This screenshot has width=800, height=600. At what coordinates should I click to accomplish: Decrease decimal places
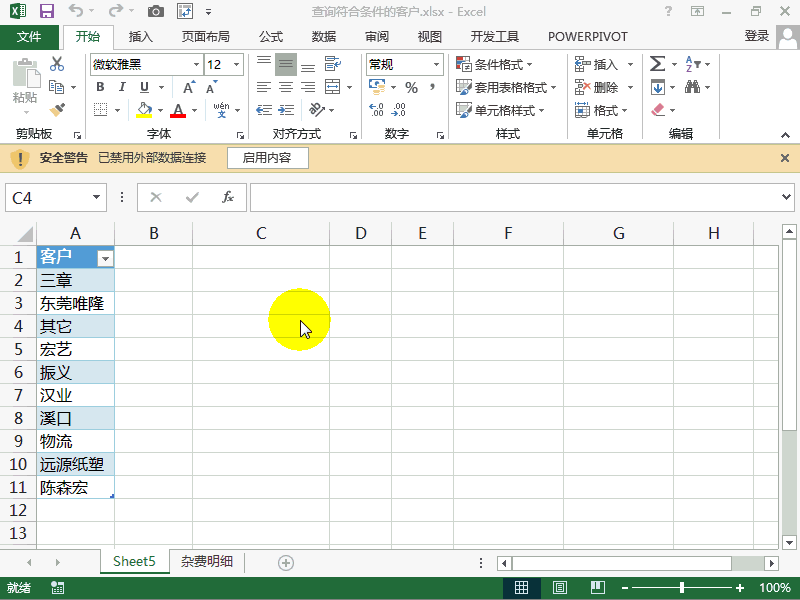coord(399,110)
